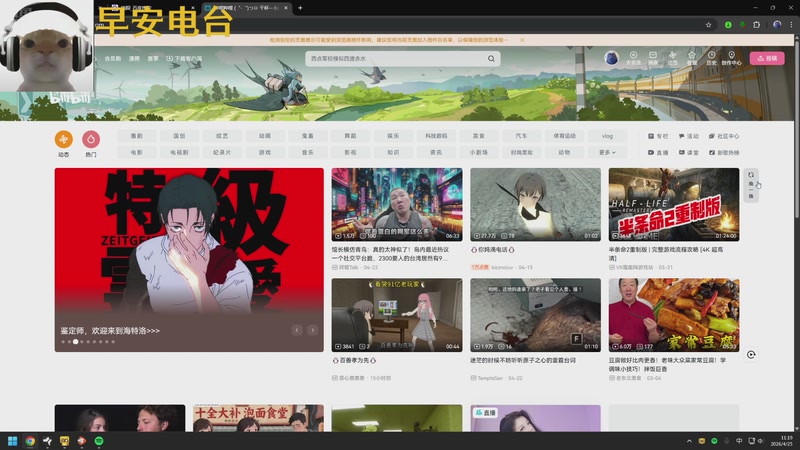Select the 电影 category

pyautogui.click(x=136, y=153)
